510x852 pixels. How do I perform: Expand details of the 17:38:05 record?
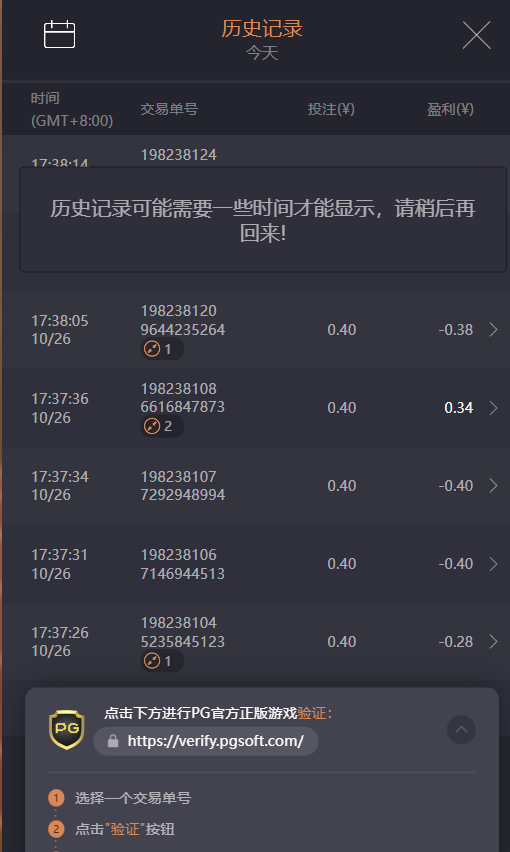[x=493, y=330]
